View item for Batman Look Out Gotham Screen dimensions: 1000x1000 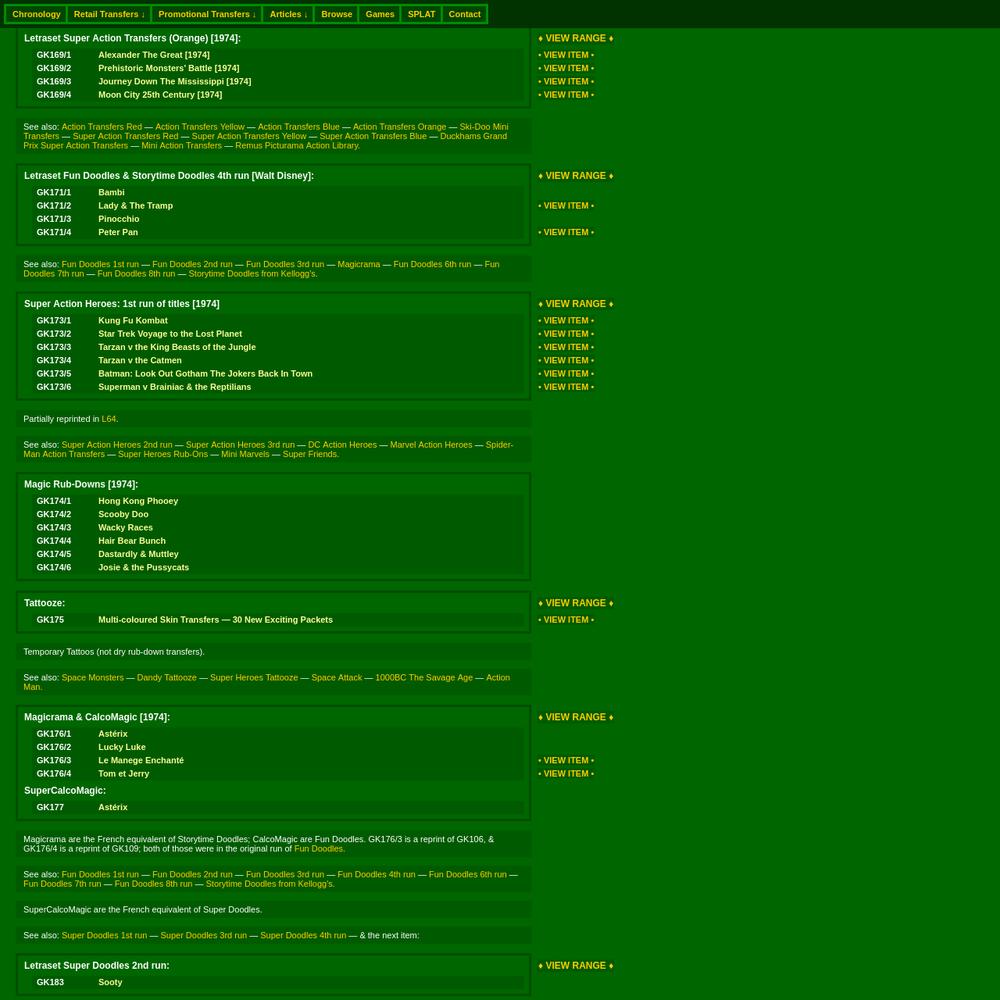pos(566,374)
